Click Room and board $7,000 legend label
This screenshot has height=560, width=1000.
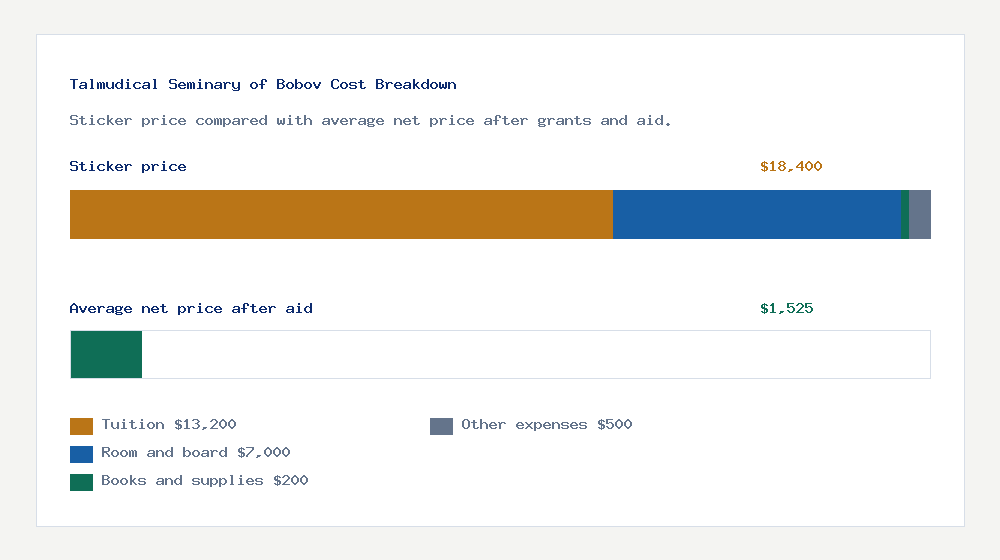point(196,453)
